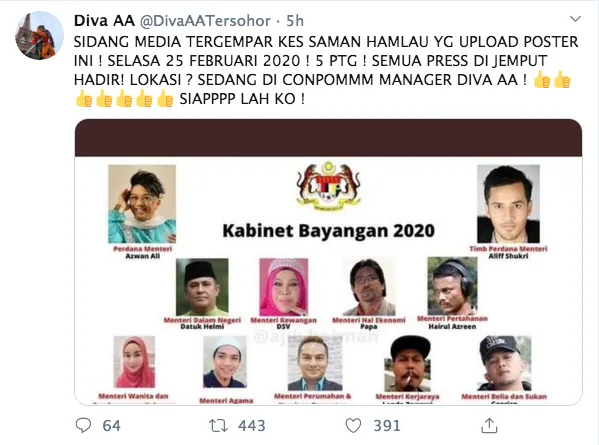View the 391 likes count
The width and height of the screenshot is (599, 445).
pyautogui.click(x=387, y=426)
